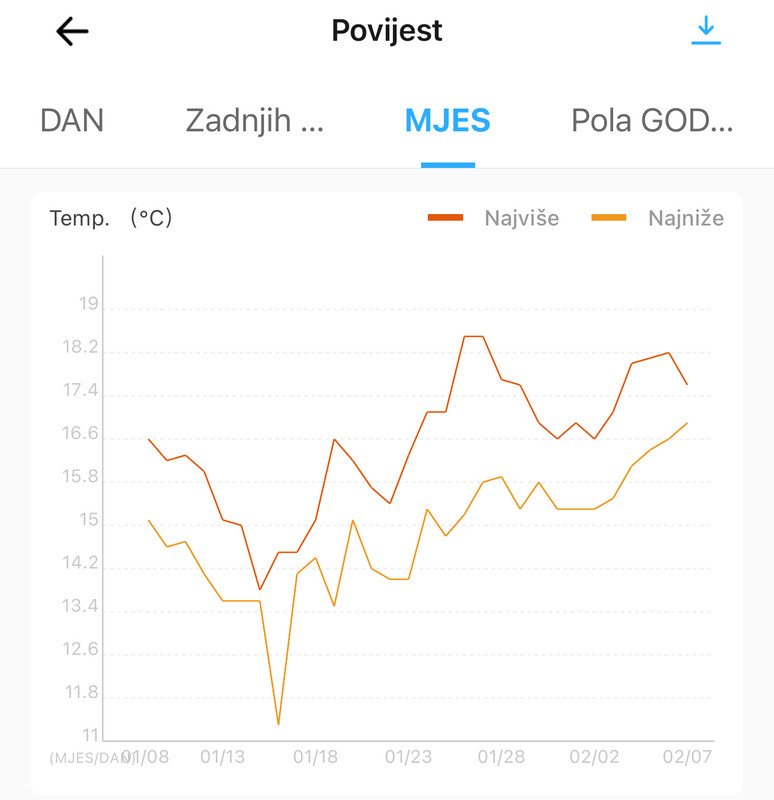Tap the download icon
The height and width of the screenshot is (800, 774).
tap(706, 30)
